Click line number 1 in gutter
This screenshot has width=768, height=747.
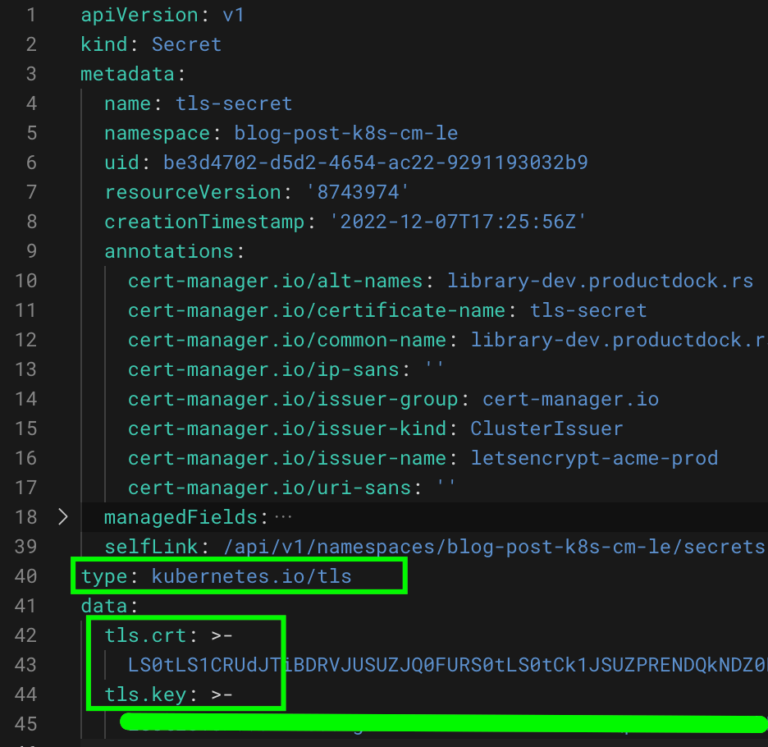[31, 15]
